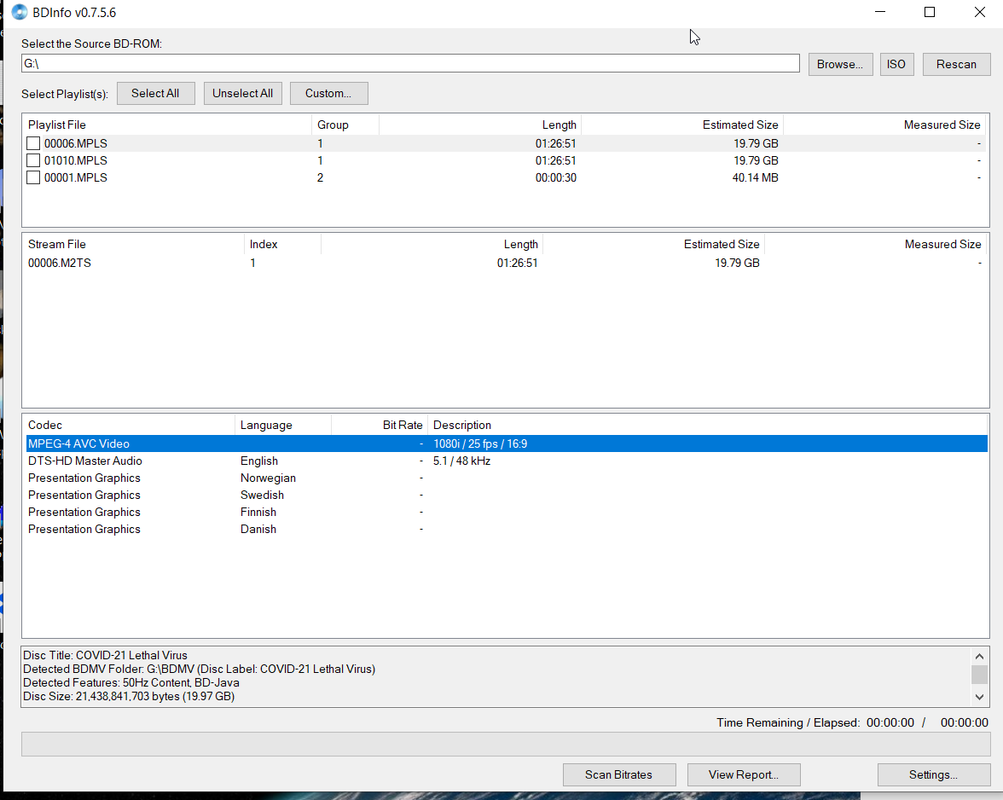Tick the 01010.MPLS playlist checkbox

[x=33, y=161]
